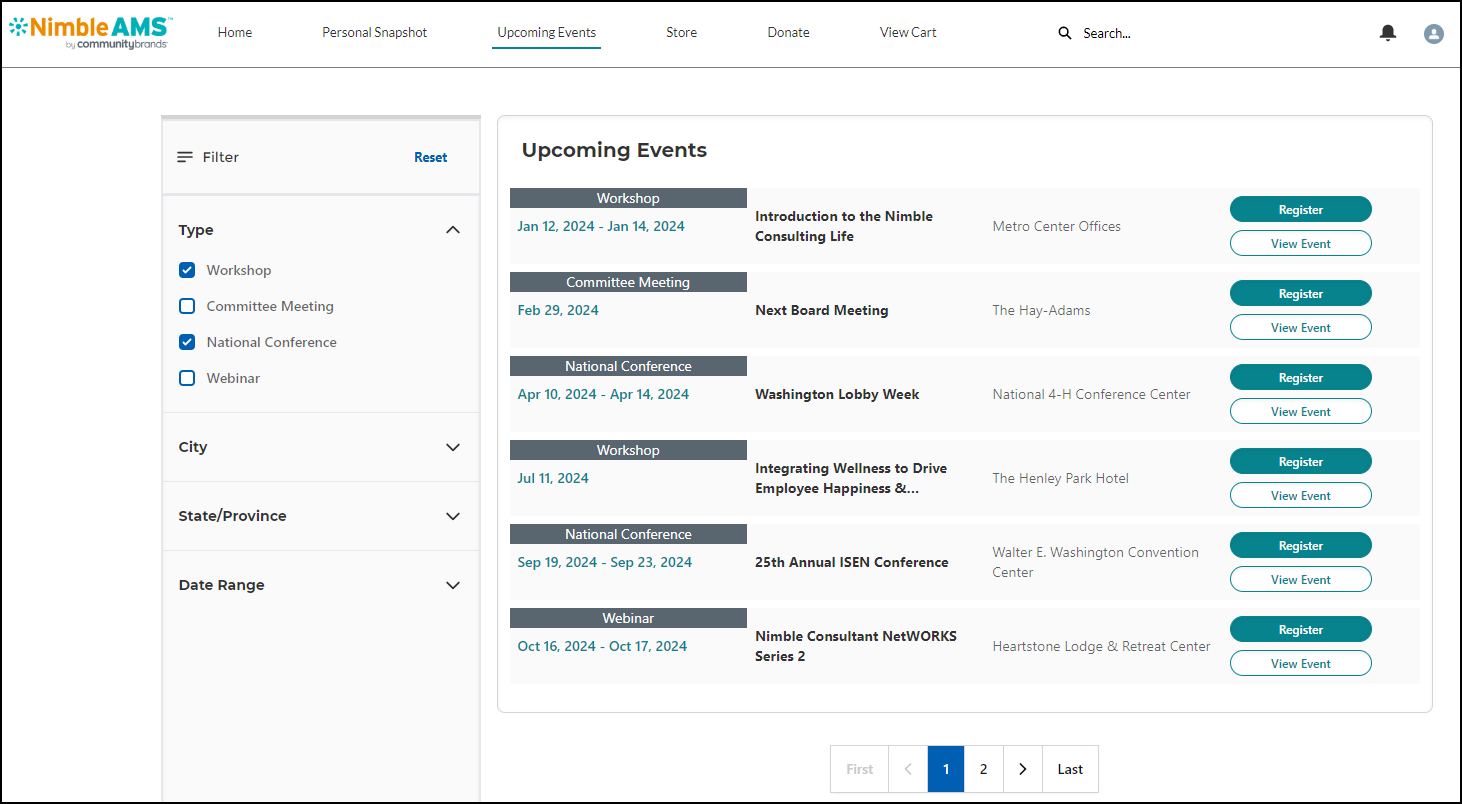
Task: Go to previous page using arrow
Action: click(908, 769)
